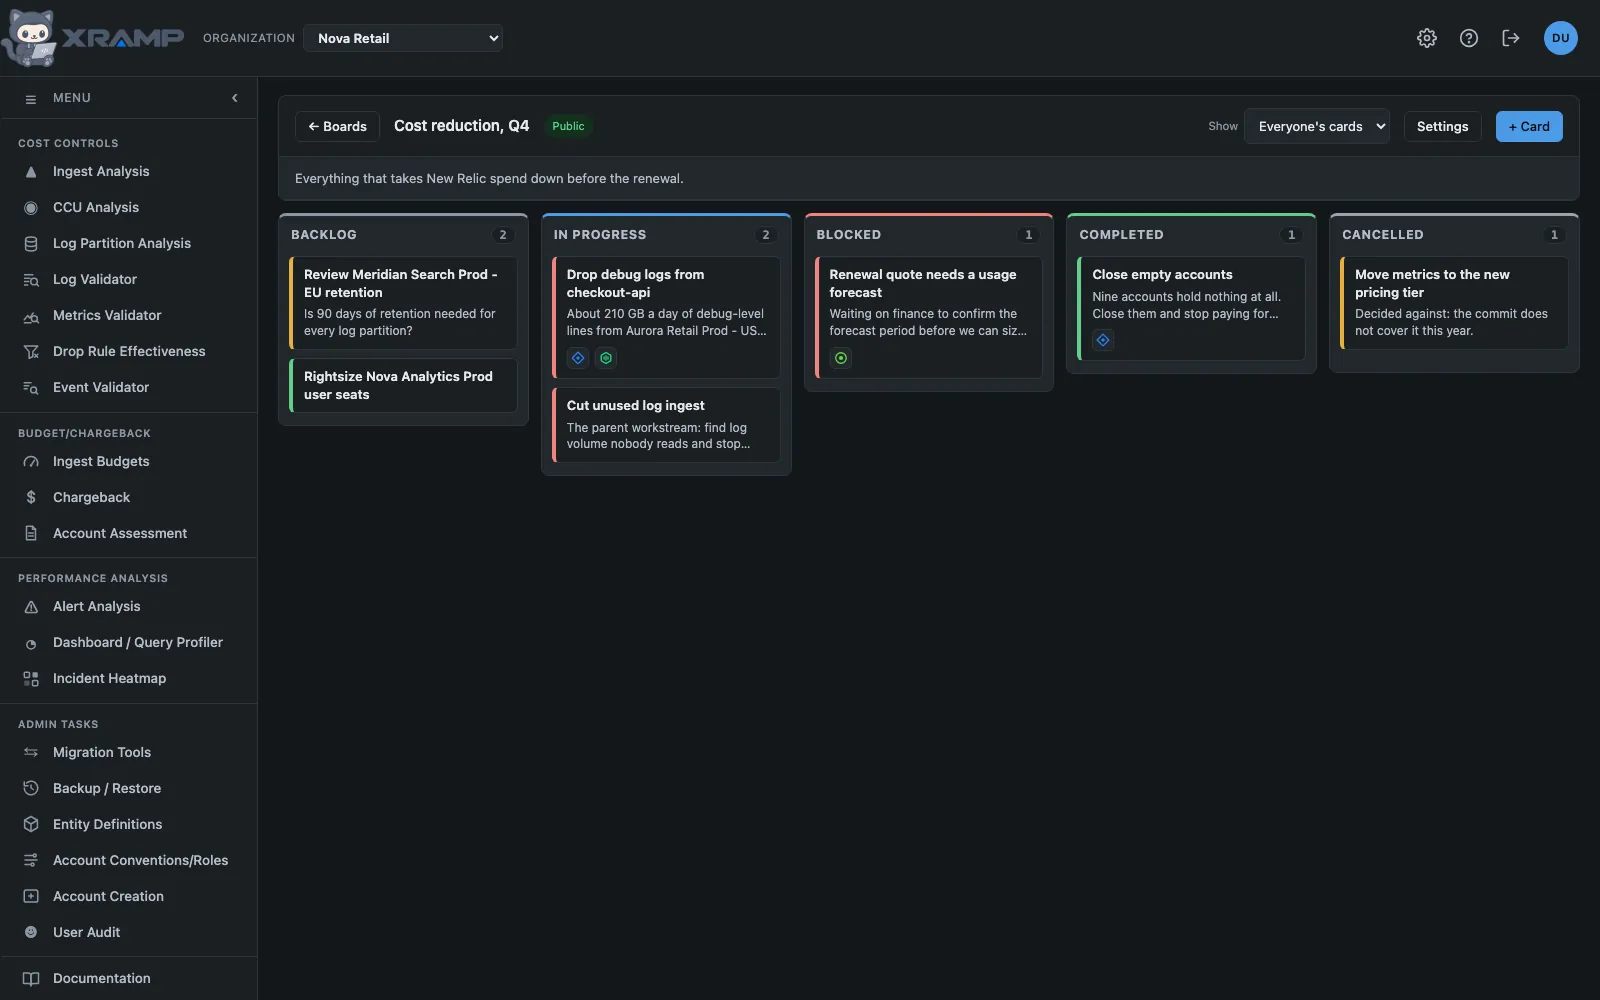Open Review Meridian Search Prod card
This screenshot has height=1000, width=1600.
click(403, 303)
